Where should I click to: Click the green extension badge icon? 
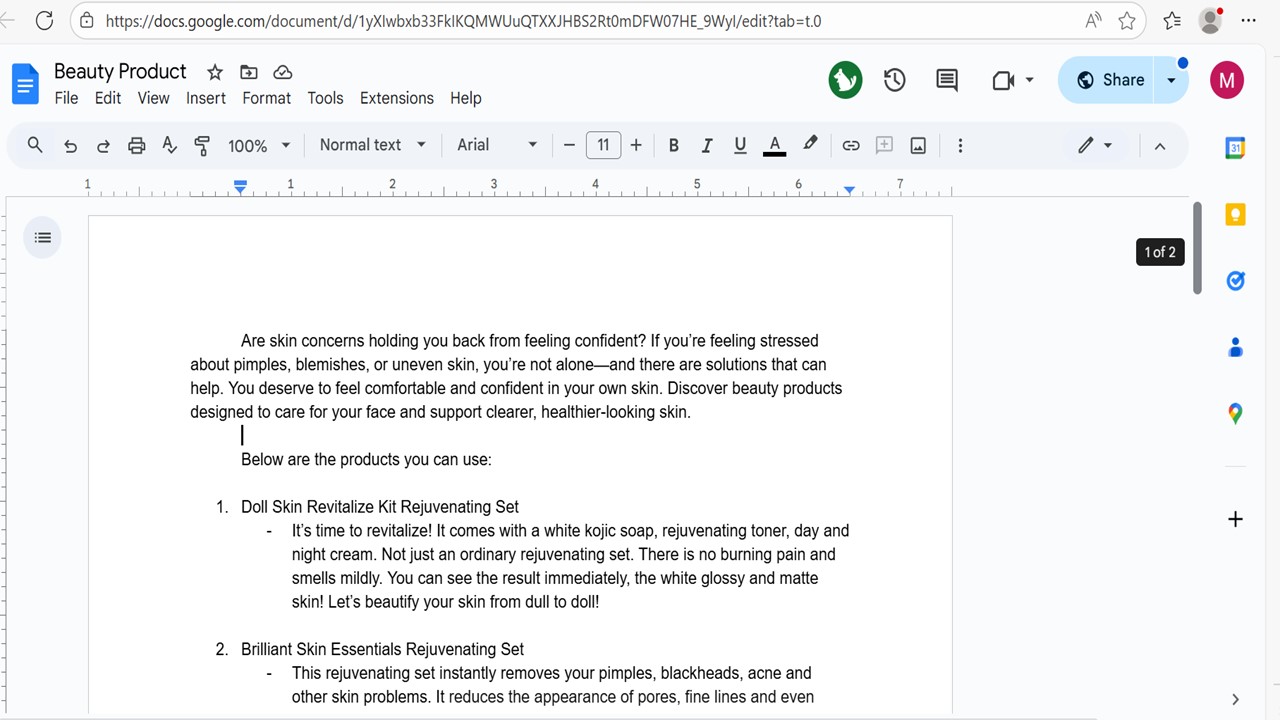[x=845, y=80]
